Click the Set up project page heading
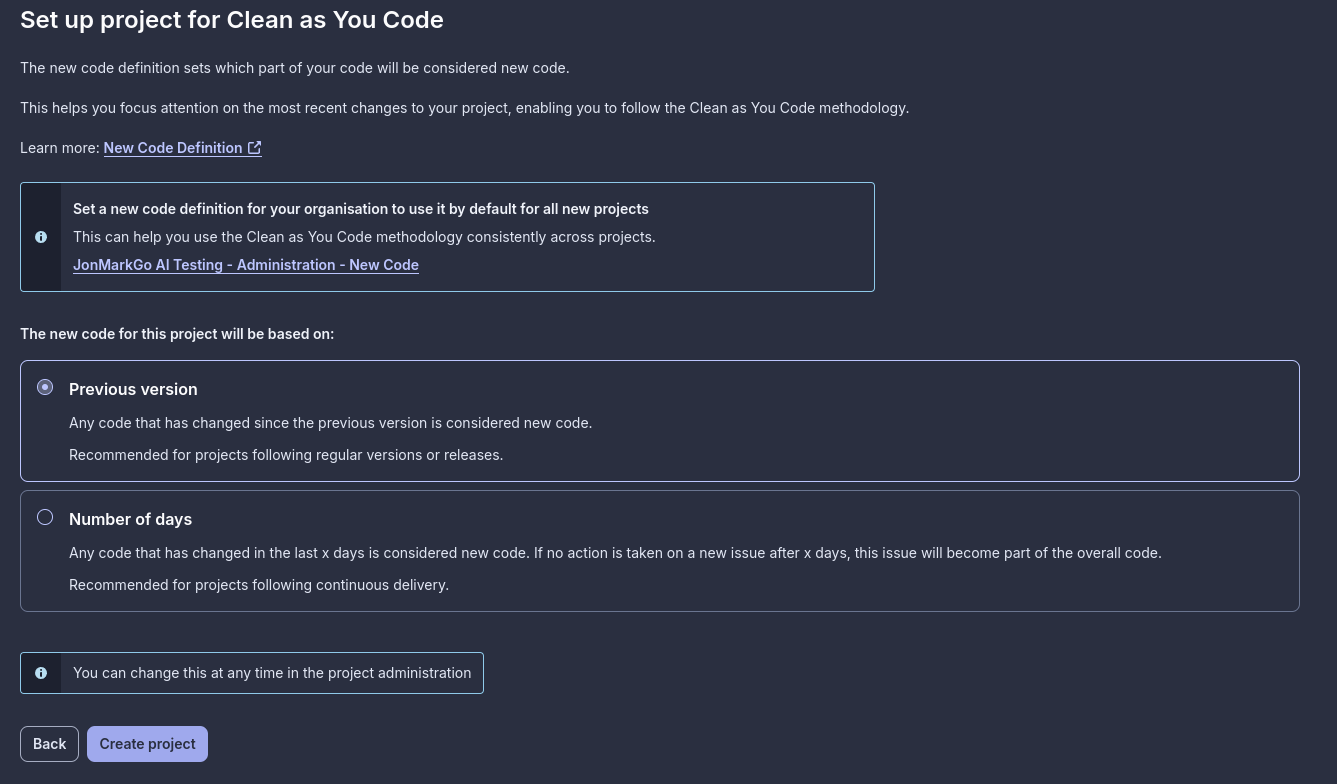This screenshot has height=784, width=1337. pos(232,19)
